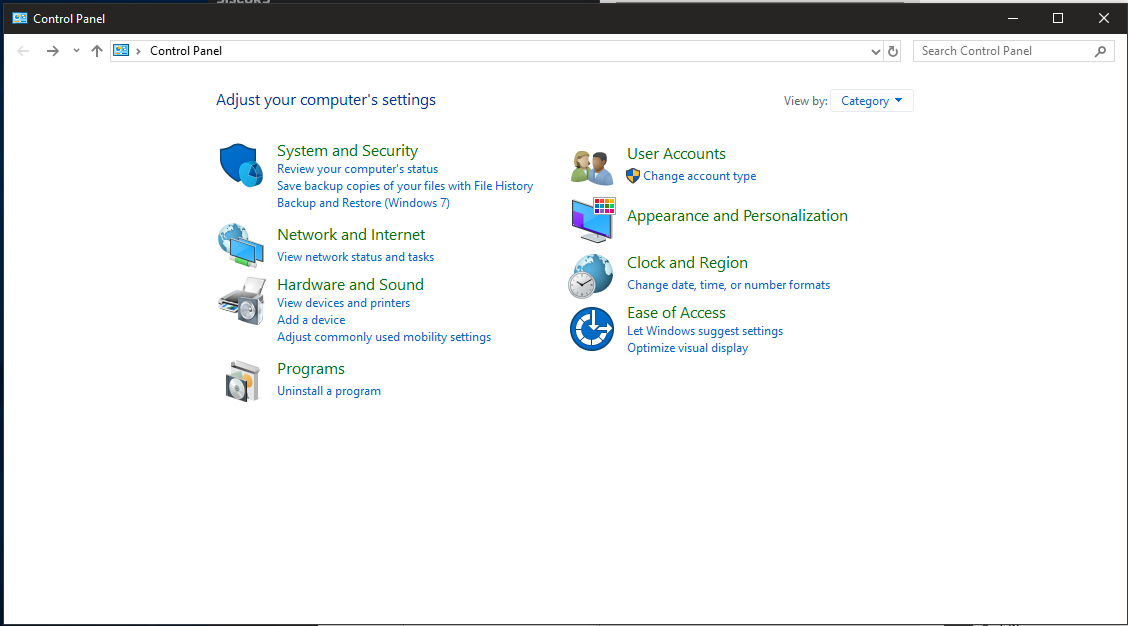1128x626 pixels.
Task: Go up one level with the up arrow
Action: tap(97, 51)
